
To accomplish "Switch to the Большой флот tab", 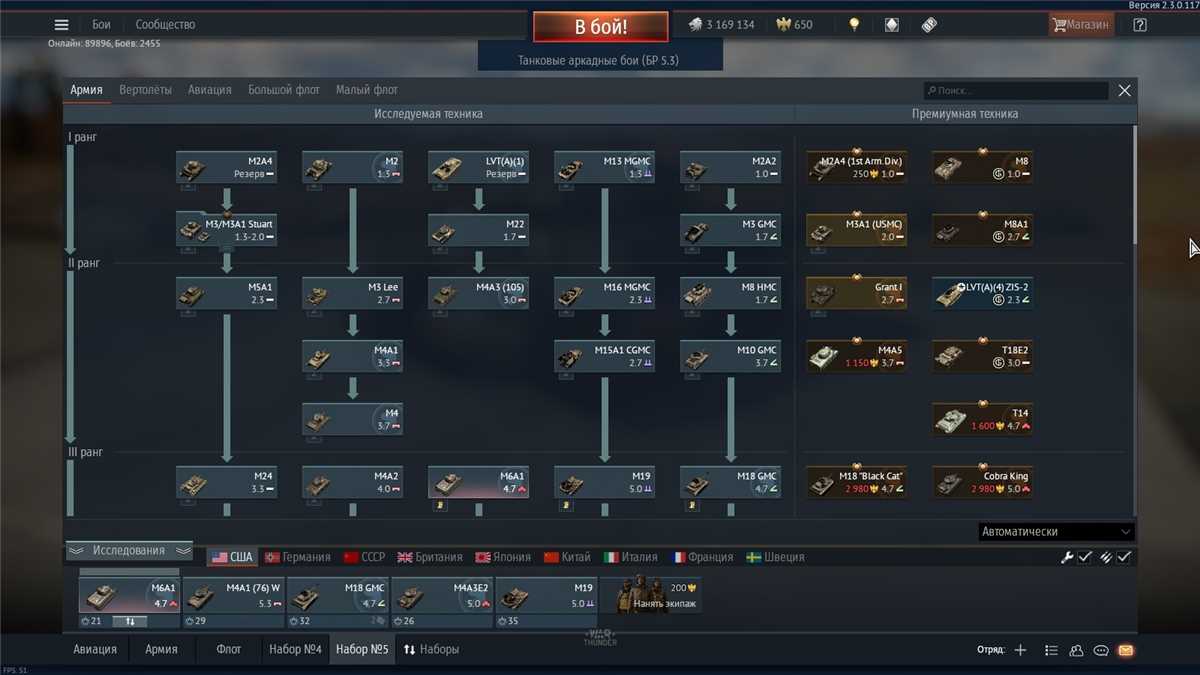I will click(284, 90).
